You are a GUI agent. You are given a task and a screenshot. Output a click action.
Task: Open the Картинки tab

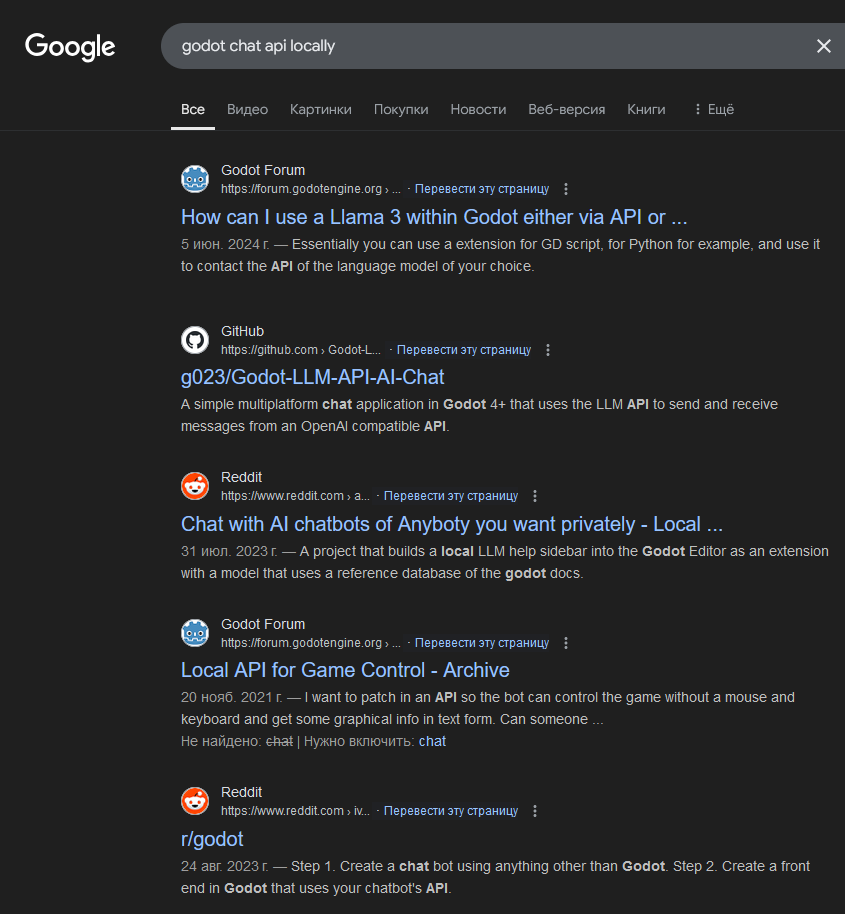(x=321, y=109)
